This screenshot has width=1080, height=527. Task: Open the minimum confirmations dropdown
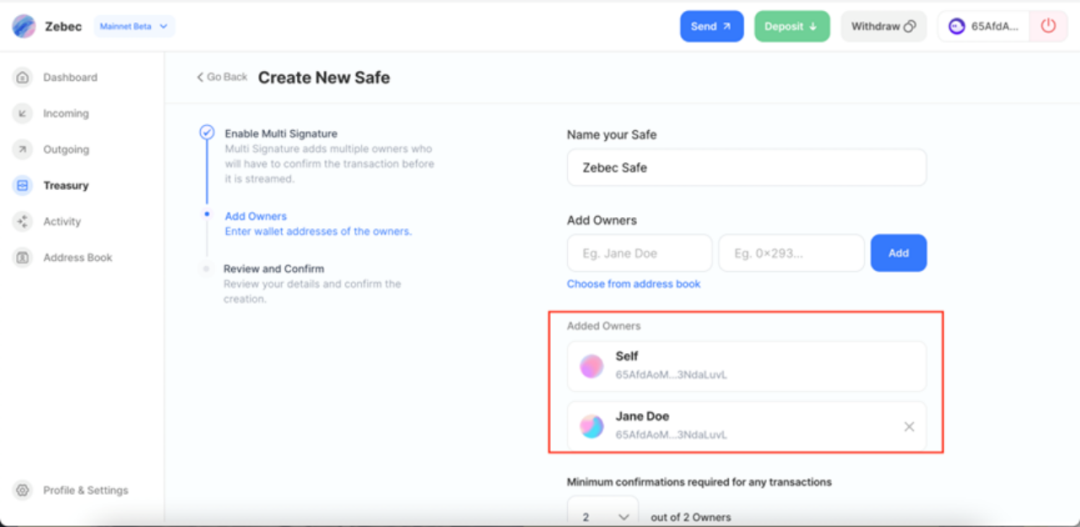click(x=603, y=516)
